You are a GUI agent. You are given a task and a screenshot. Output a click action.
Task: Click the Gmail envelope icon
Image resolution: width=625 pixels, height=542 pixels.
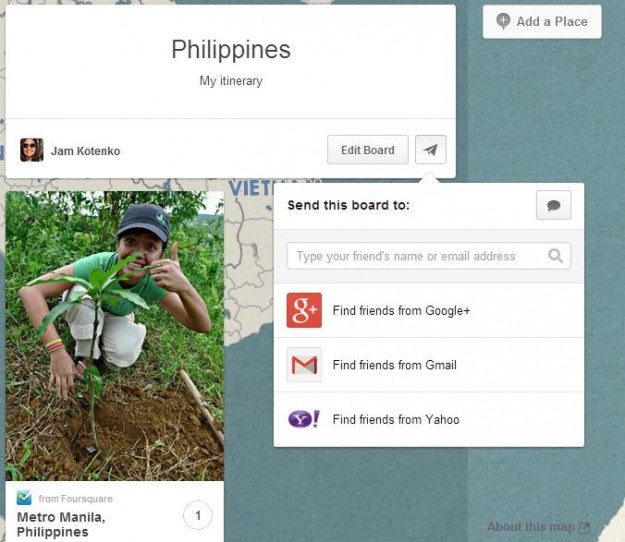point(304,365)
